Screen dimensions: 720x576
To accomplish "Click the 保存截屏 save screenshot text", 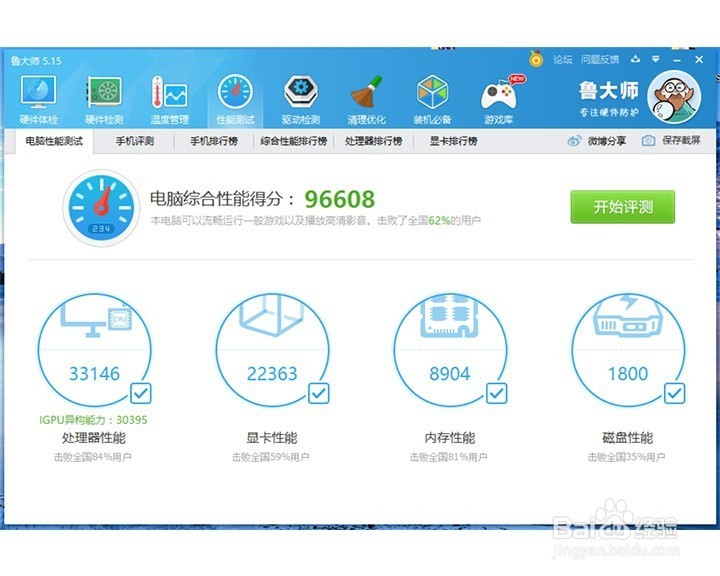I will 681,141.
